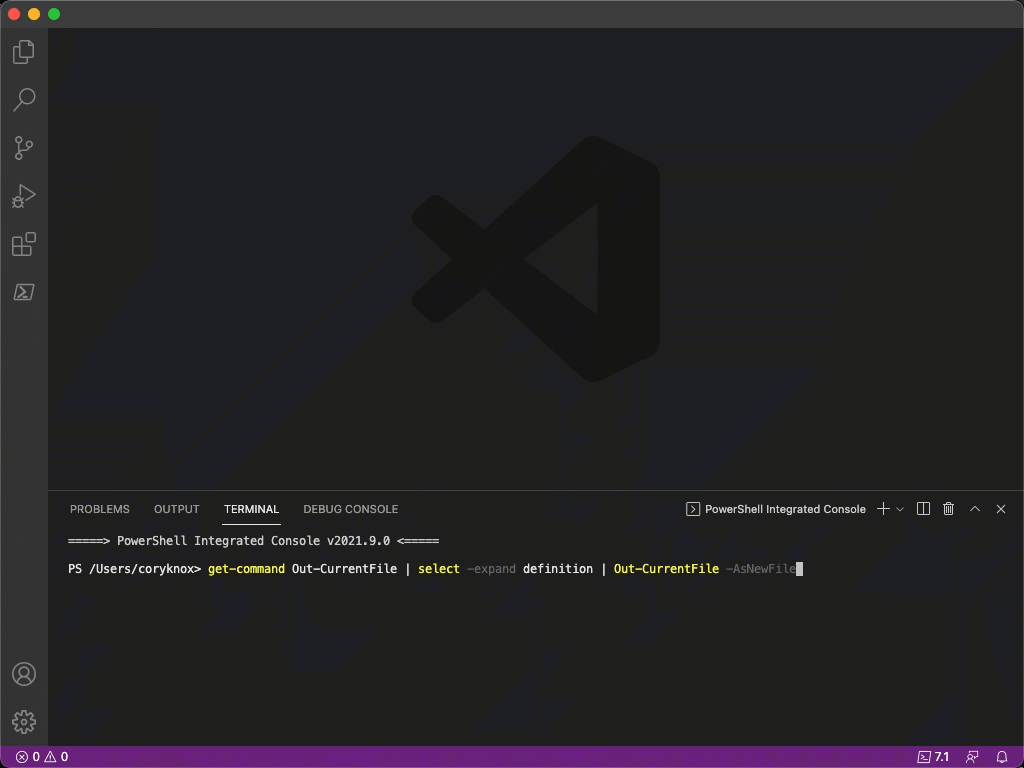Open the Explorer view
This screenshot has height=768, width=1024.
pos(24,52)
